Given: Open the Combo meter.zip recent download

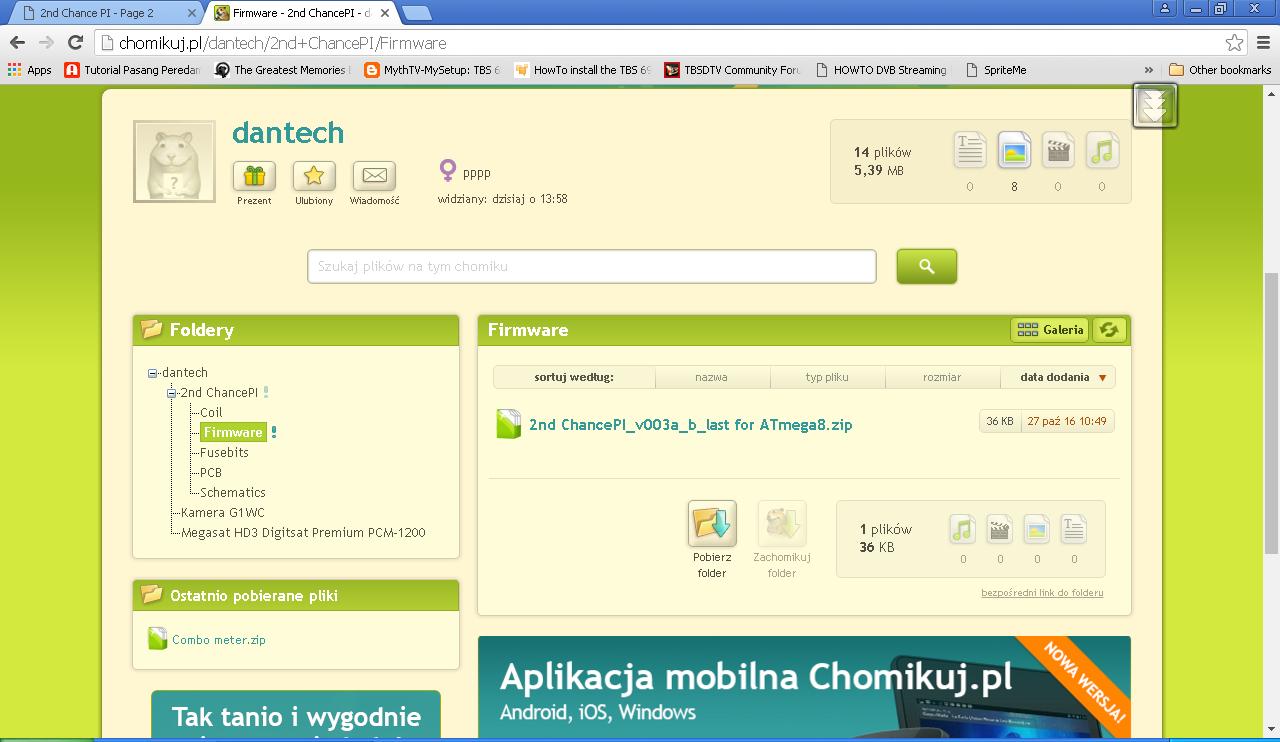Looking at the screenshot, I should (x=219, y=640).
